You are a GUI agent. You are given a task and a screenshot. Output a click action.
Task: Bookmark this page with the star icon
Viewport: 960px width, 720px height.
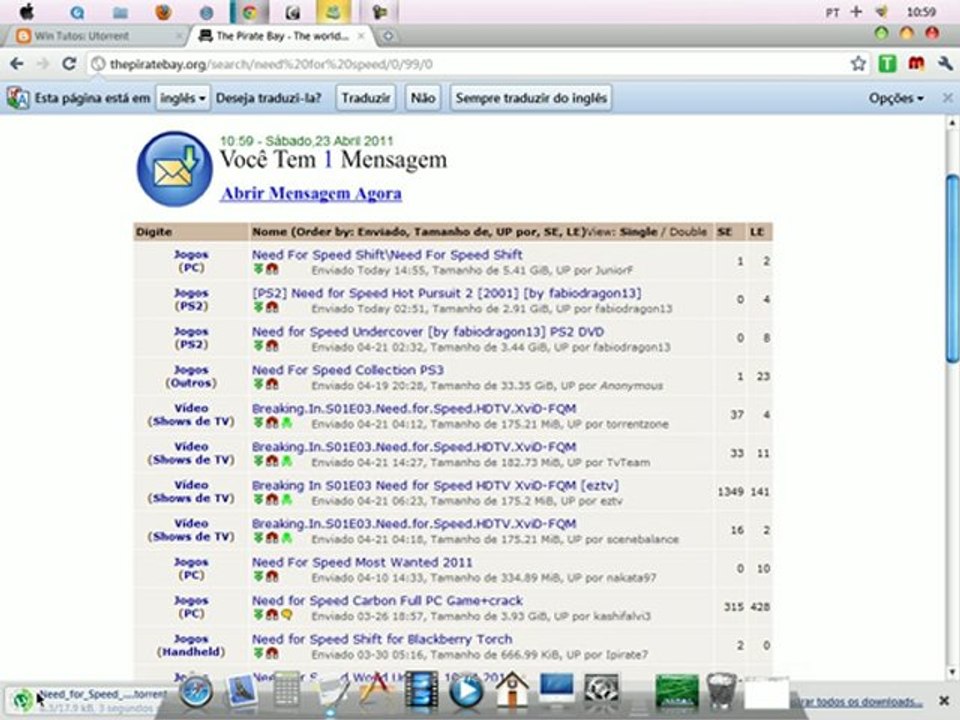tap(858, 64)
